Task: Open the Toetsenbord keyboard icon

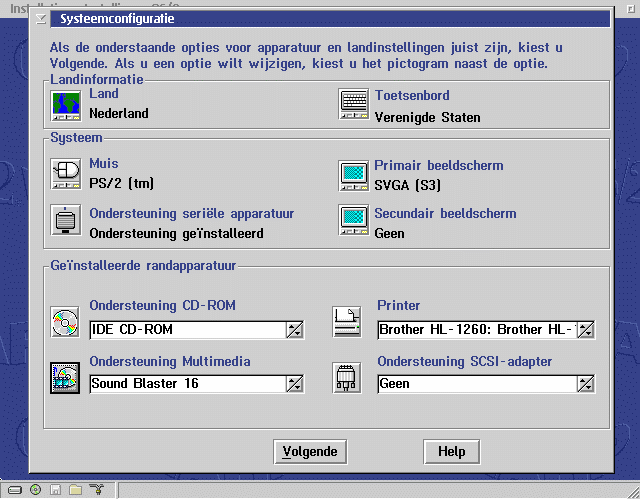Action: (353, 104)
